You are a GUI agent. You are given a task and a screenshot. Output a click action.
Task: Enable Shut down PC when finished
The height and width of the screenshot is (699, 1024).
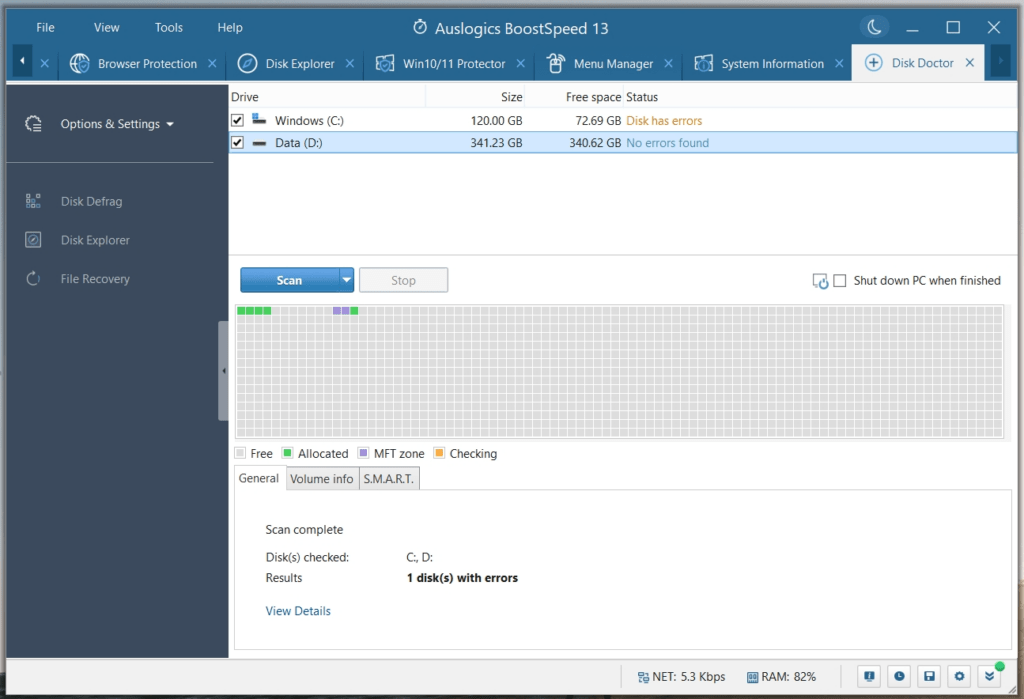tap(838, 281)
